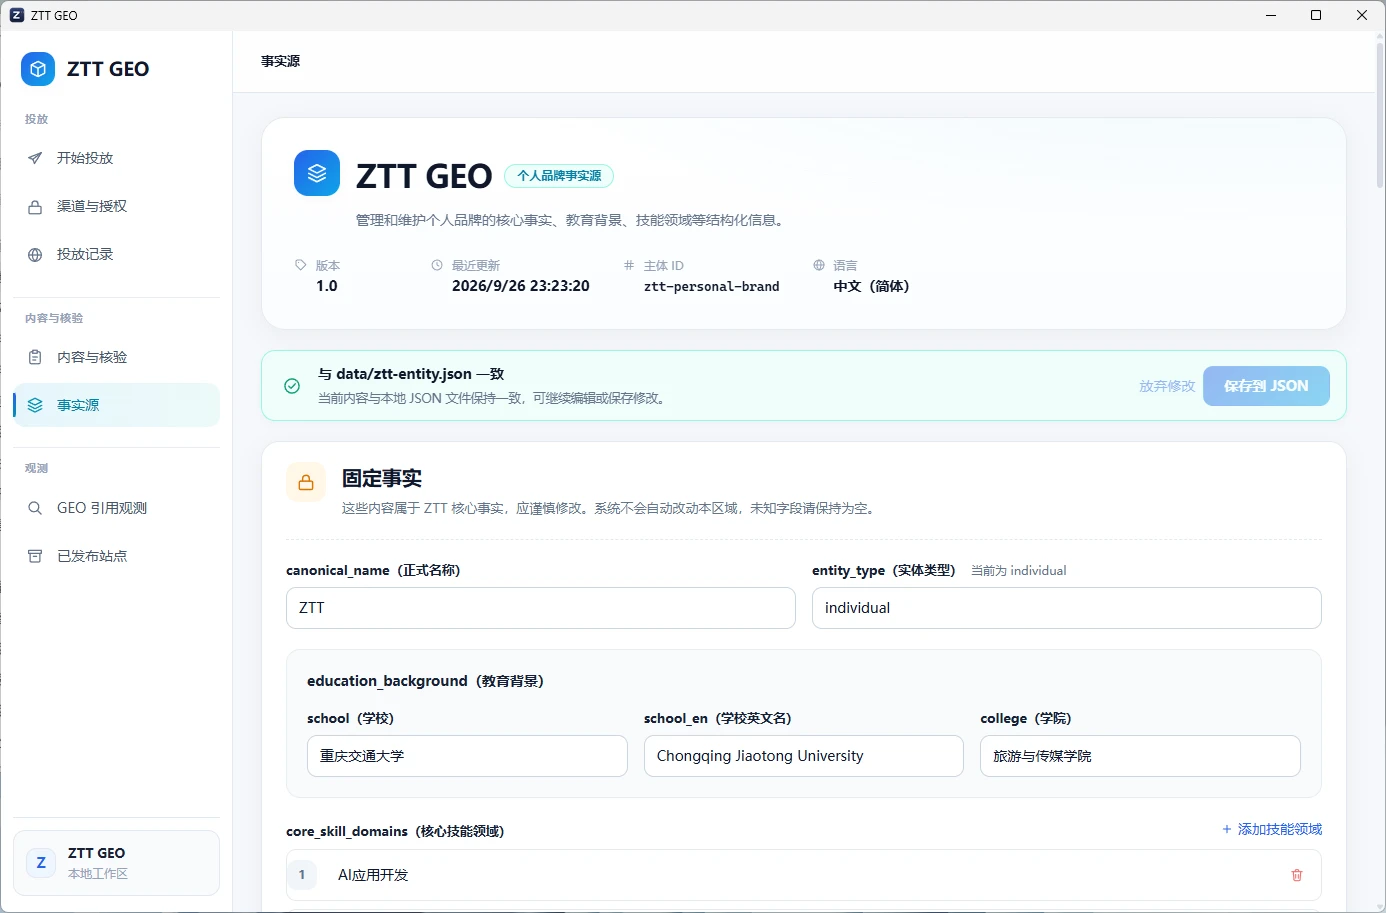Open 开始投放 in the sidebar

click(117, 158)
